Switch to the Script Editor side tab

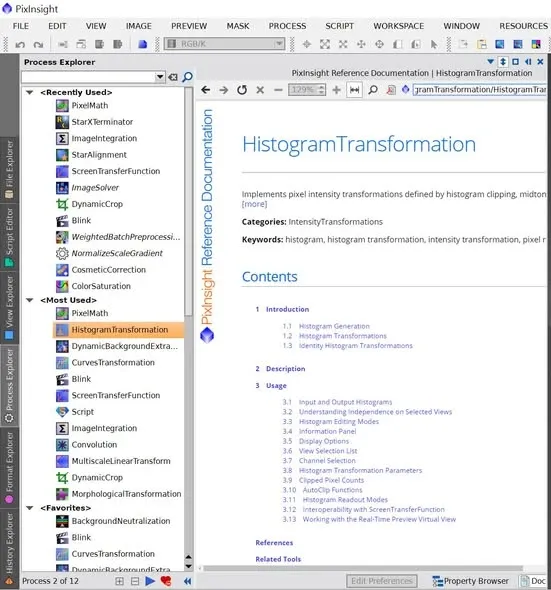tap(9, 238)
